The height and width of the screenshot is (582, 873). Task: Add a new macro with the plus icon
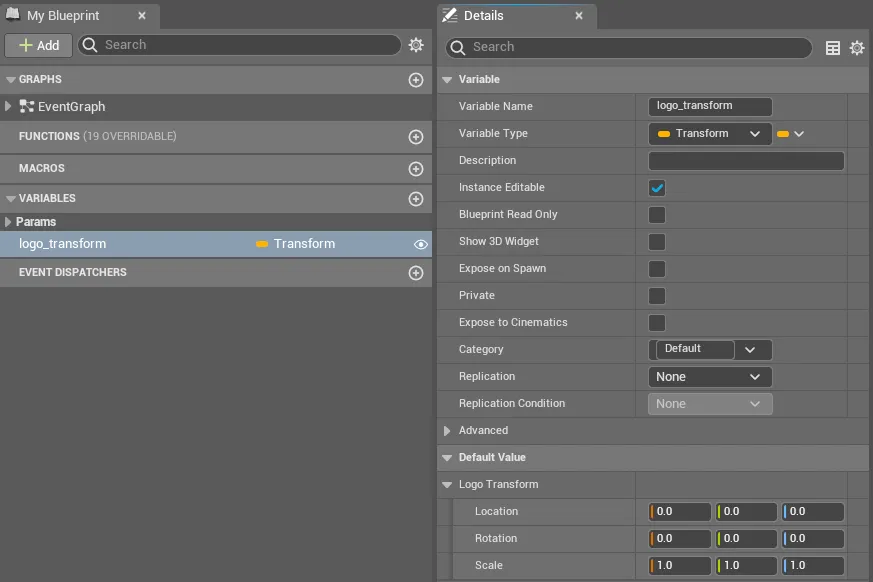[416, 169]
